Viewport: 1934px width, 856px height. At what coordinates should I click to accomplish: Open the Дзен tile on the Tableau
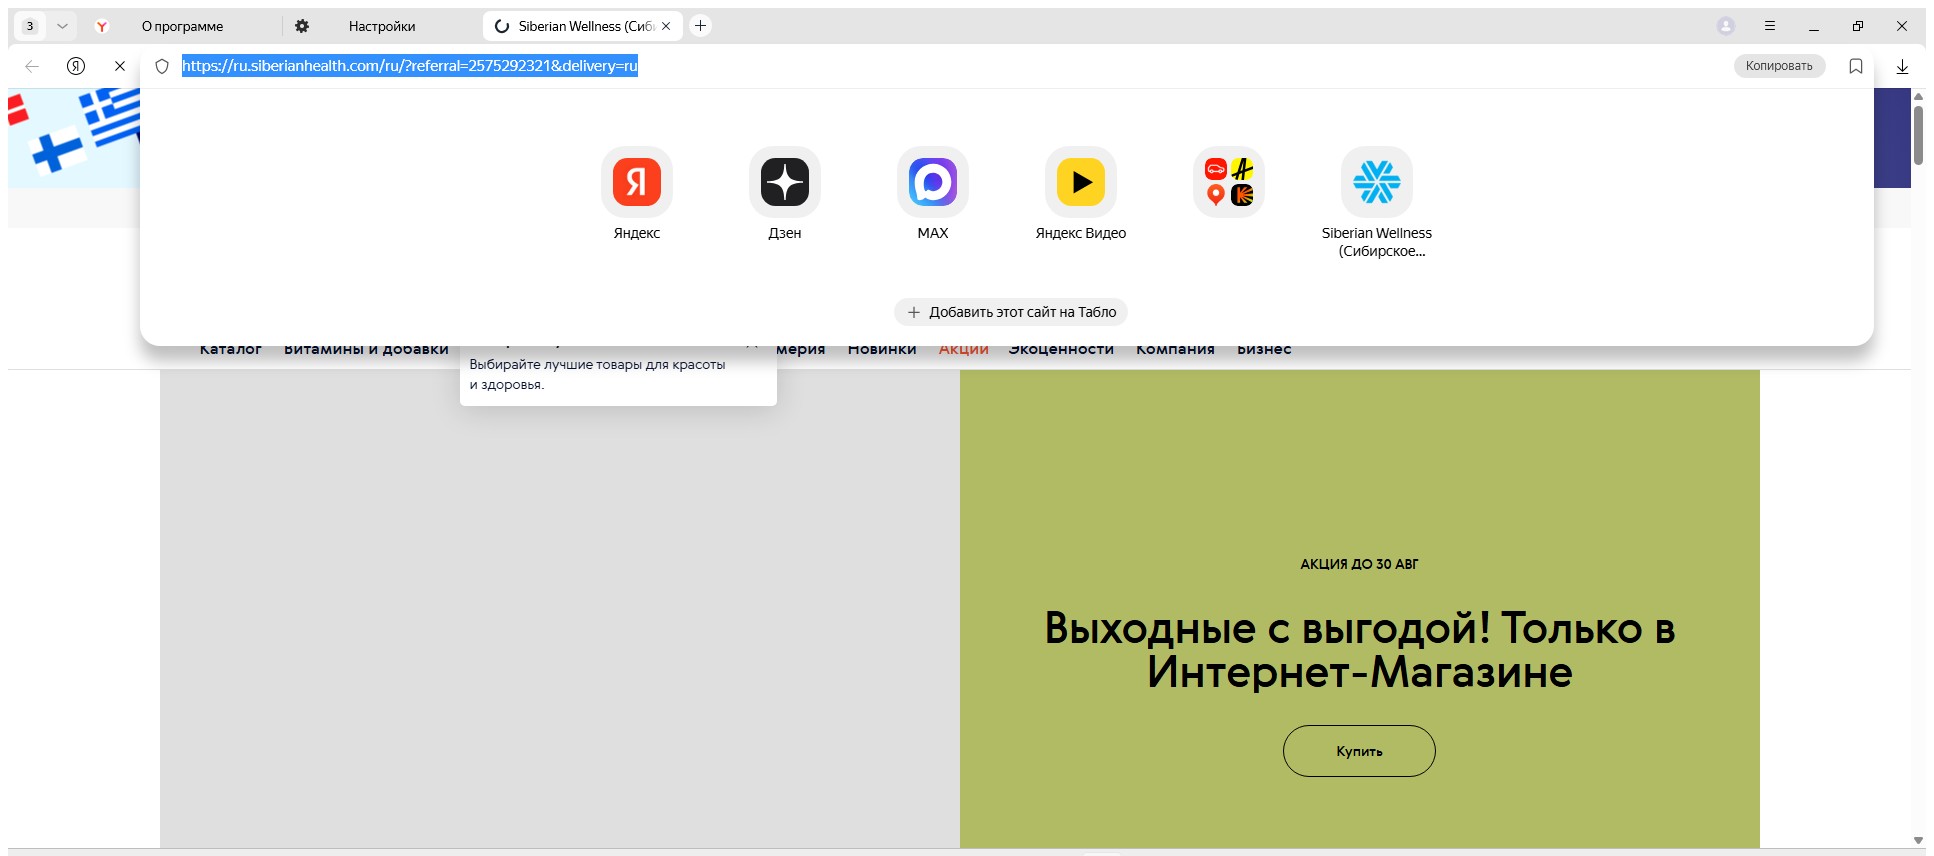point(785,182)
